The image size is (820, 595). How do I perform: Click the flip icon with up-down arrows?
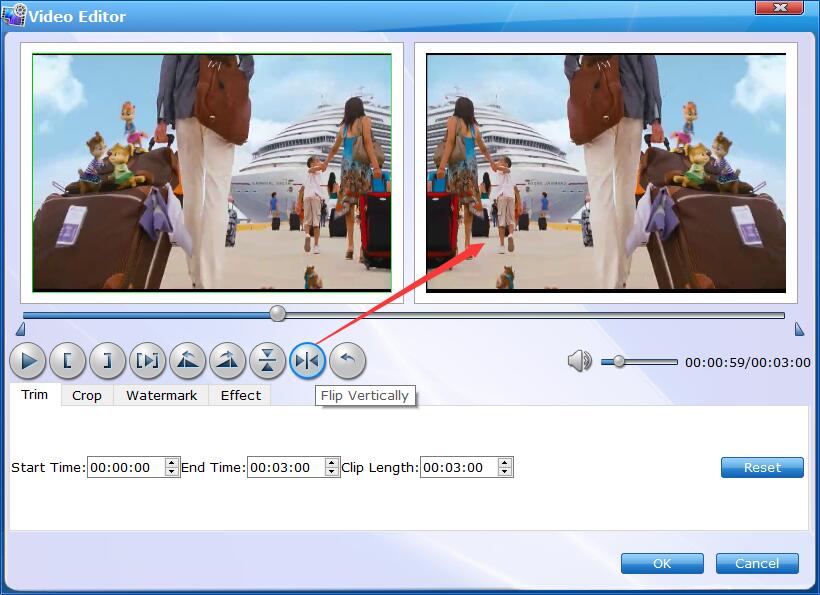coord(268,360)
